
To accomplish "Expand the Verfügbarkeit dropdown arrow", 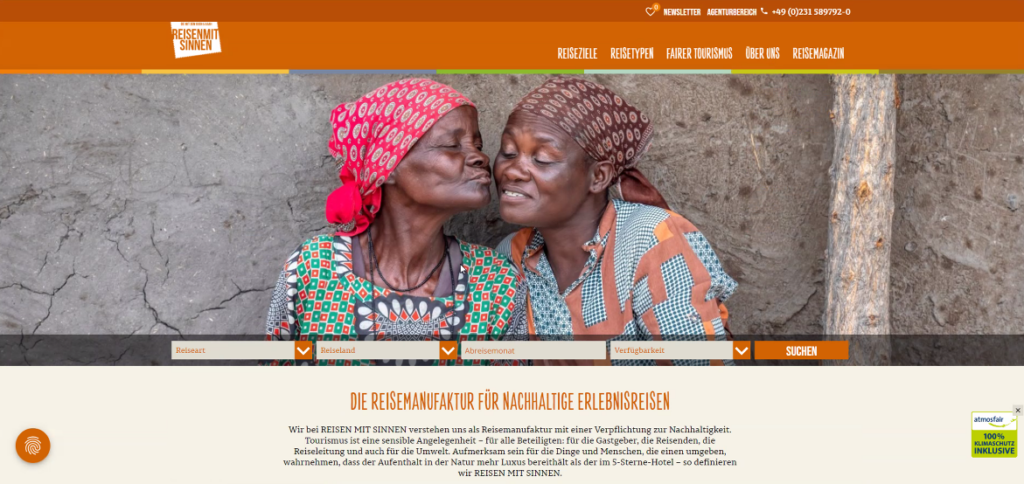I will 742,351.
